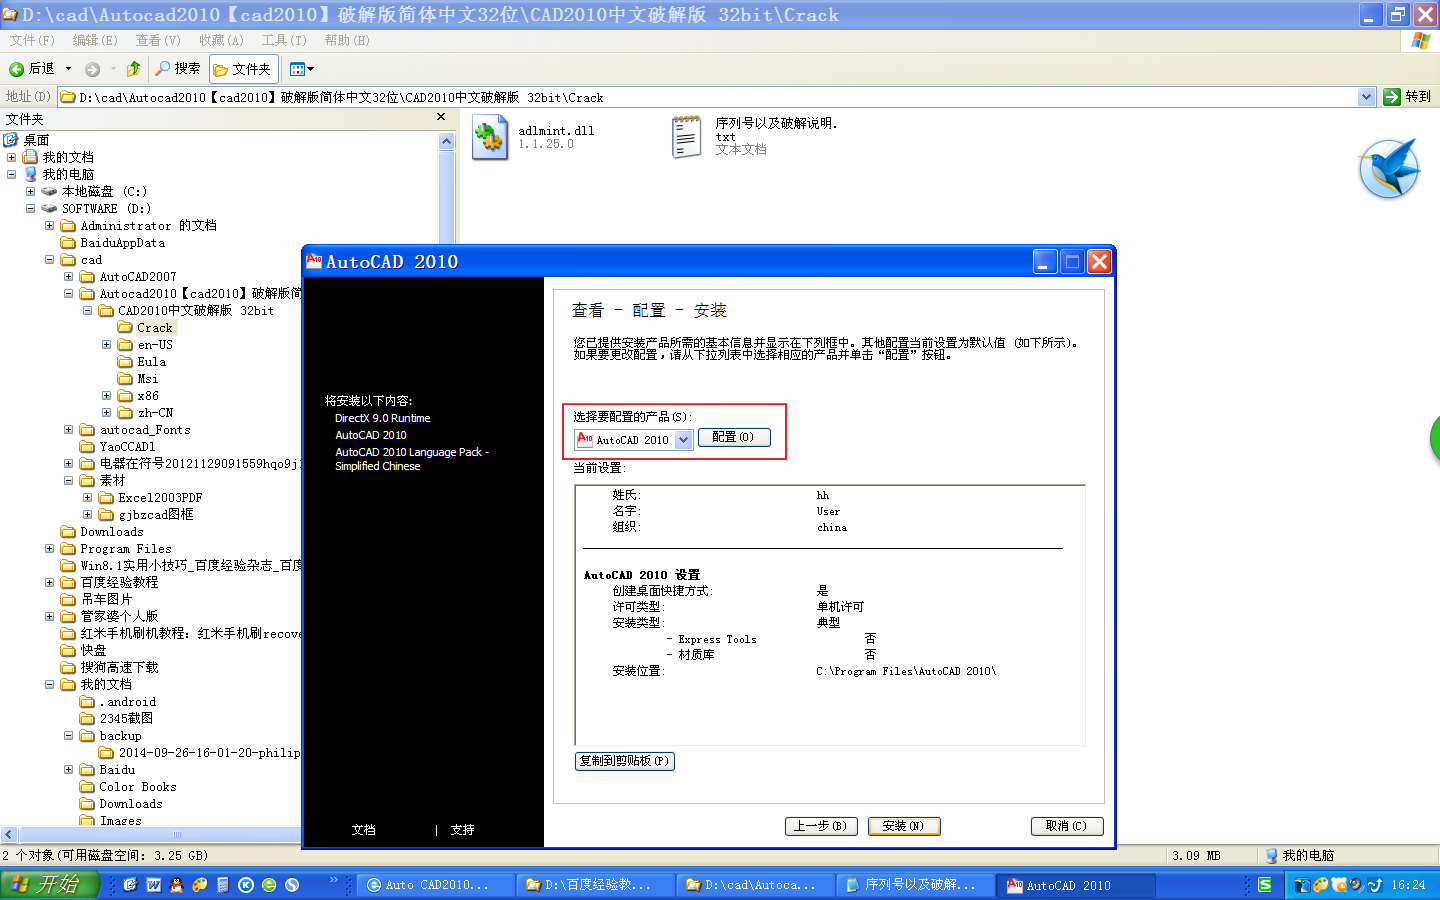The height and width of the screenshot is (900, 1440).
Task: Select the Excel2003PDF folder in tree
Action: (160, 497)
